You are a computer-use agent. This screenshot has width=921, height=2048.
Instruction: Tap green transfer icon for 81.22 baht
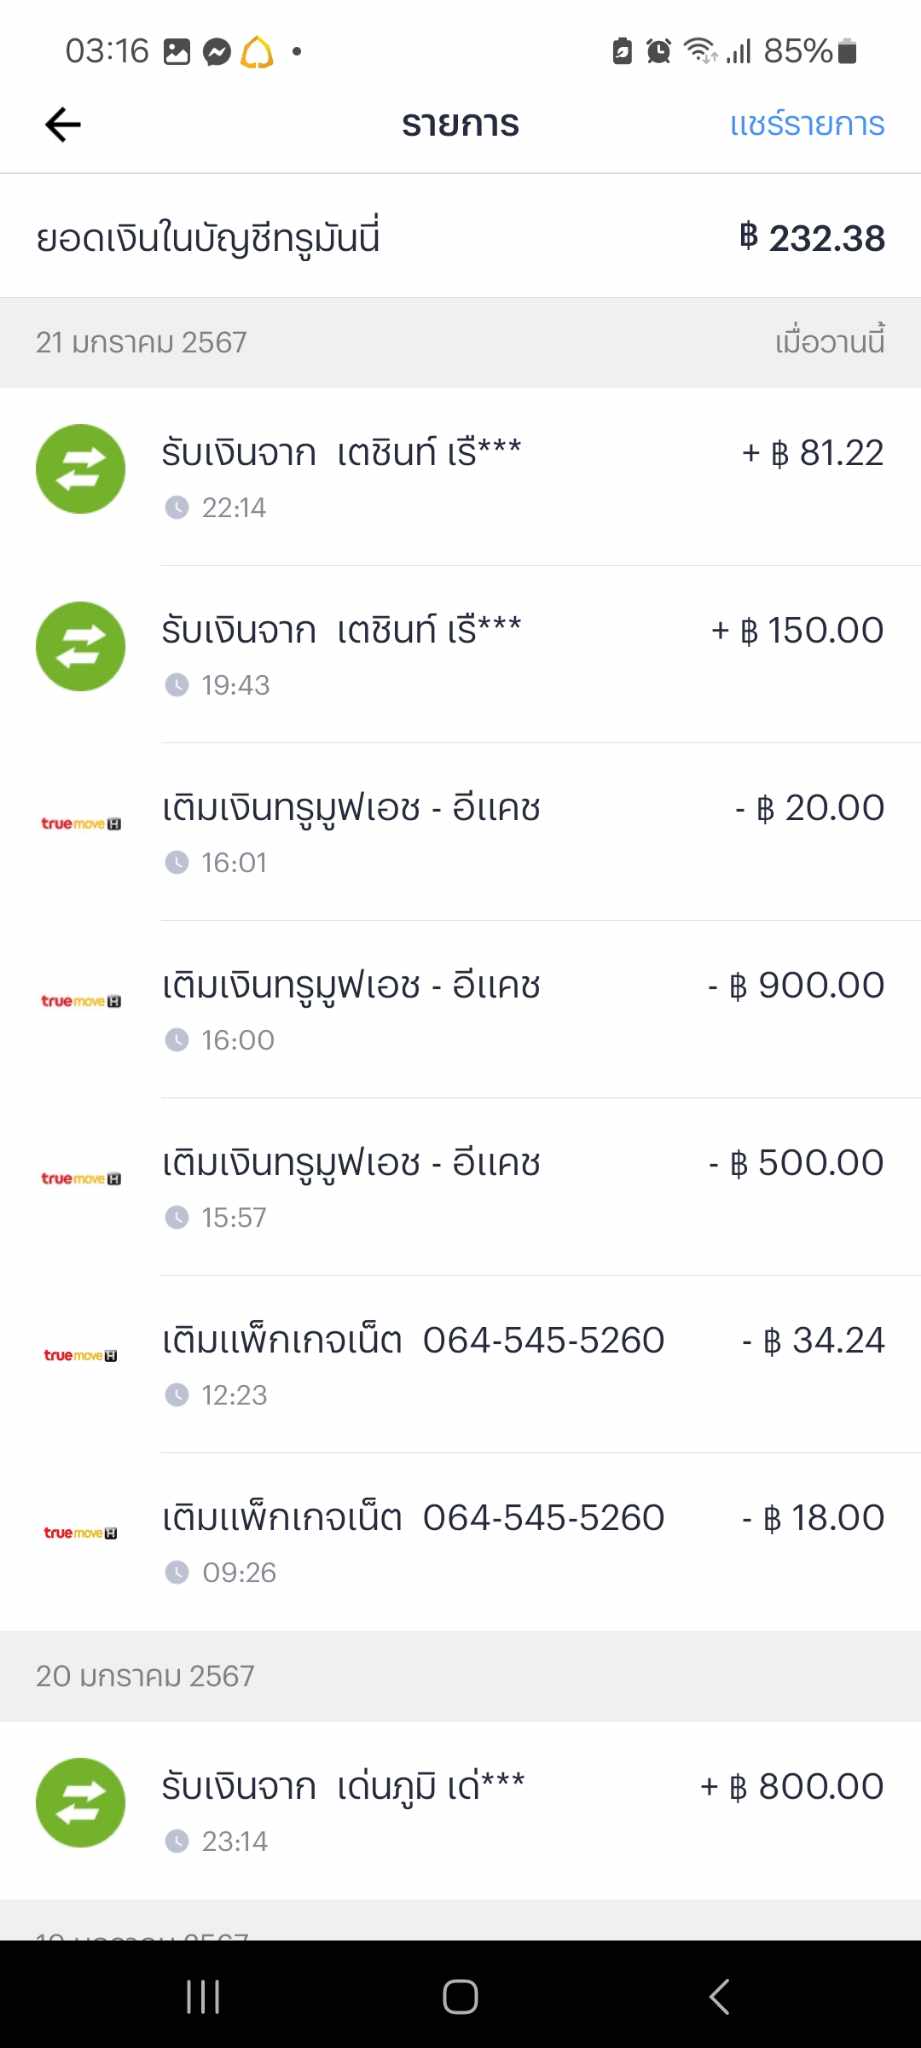[80, 469]
